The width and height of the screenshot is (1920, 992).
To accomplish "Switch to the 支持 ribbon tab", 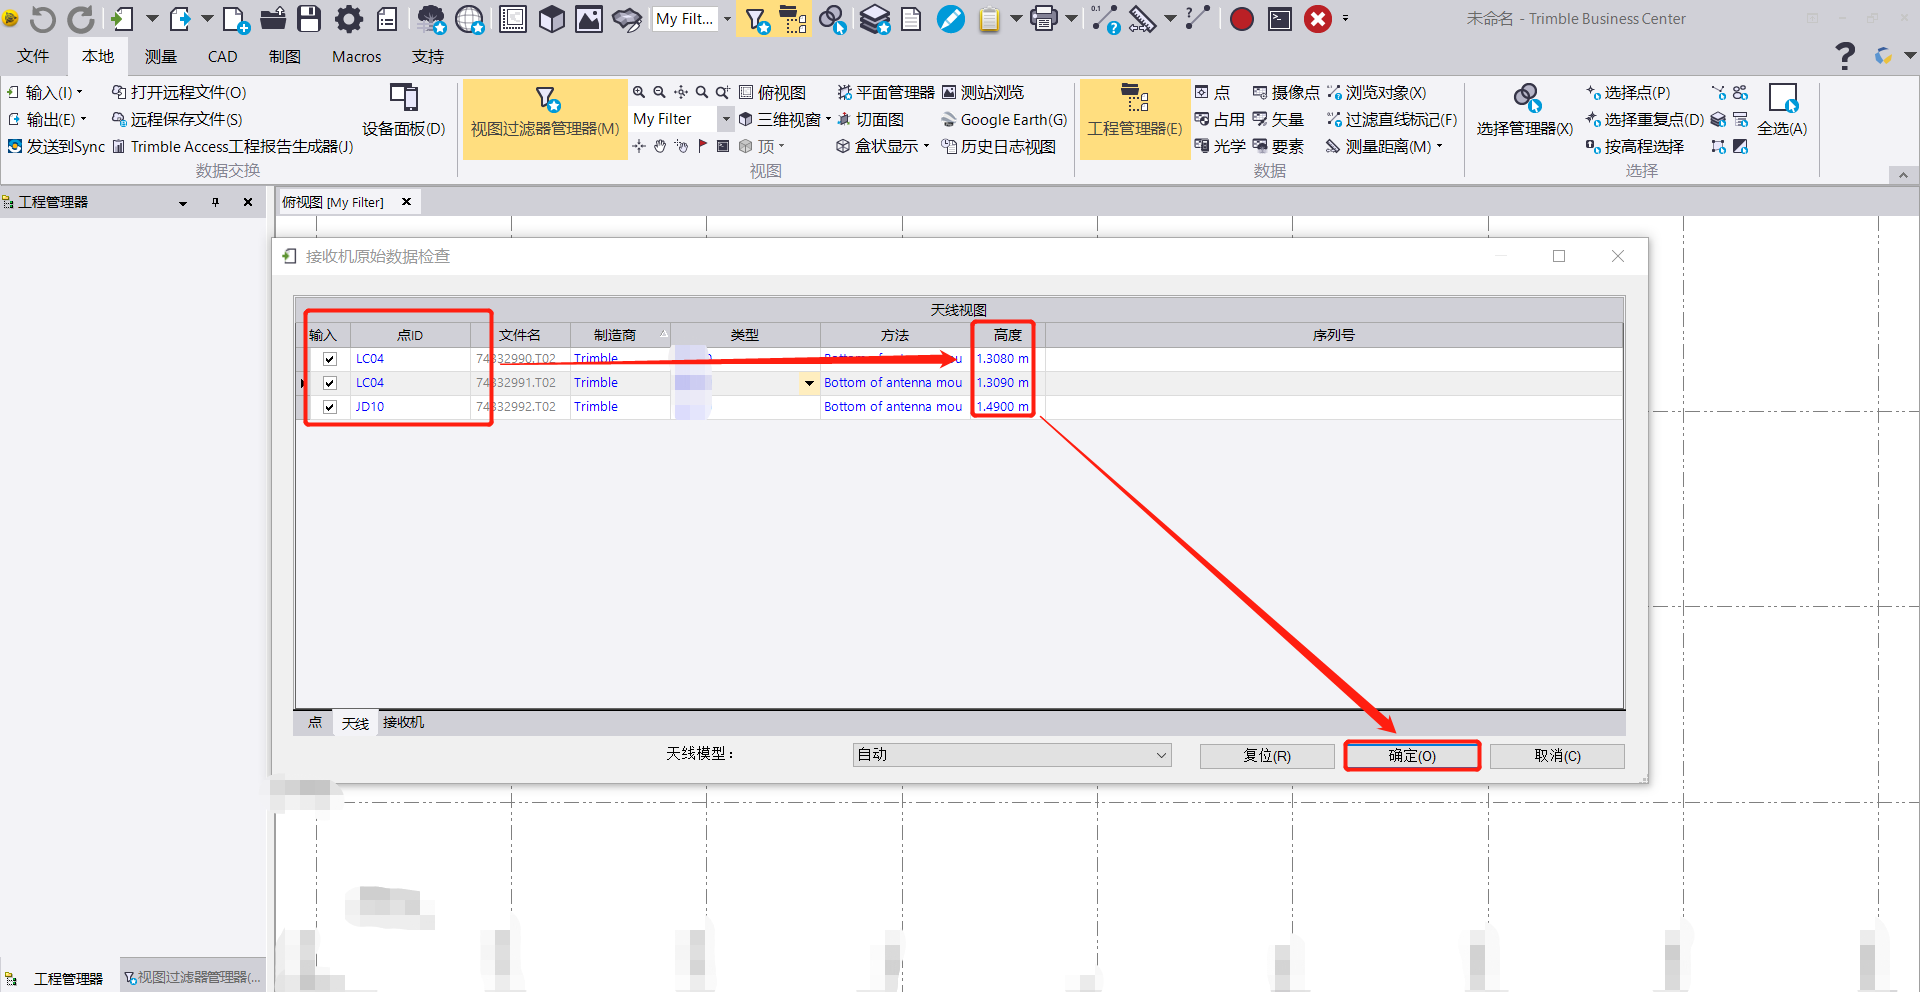I will (428, 57).
